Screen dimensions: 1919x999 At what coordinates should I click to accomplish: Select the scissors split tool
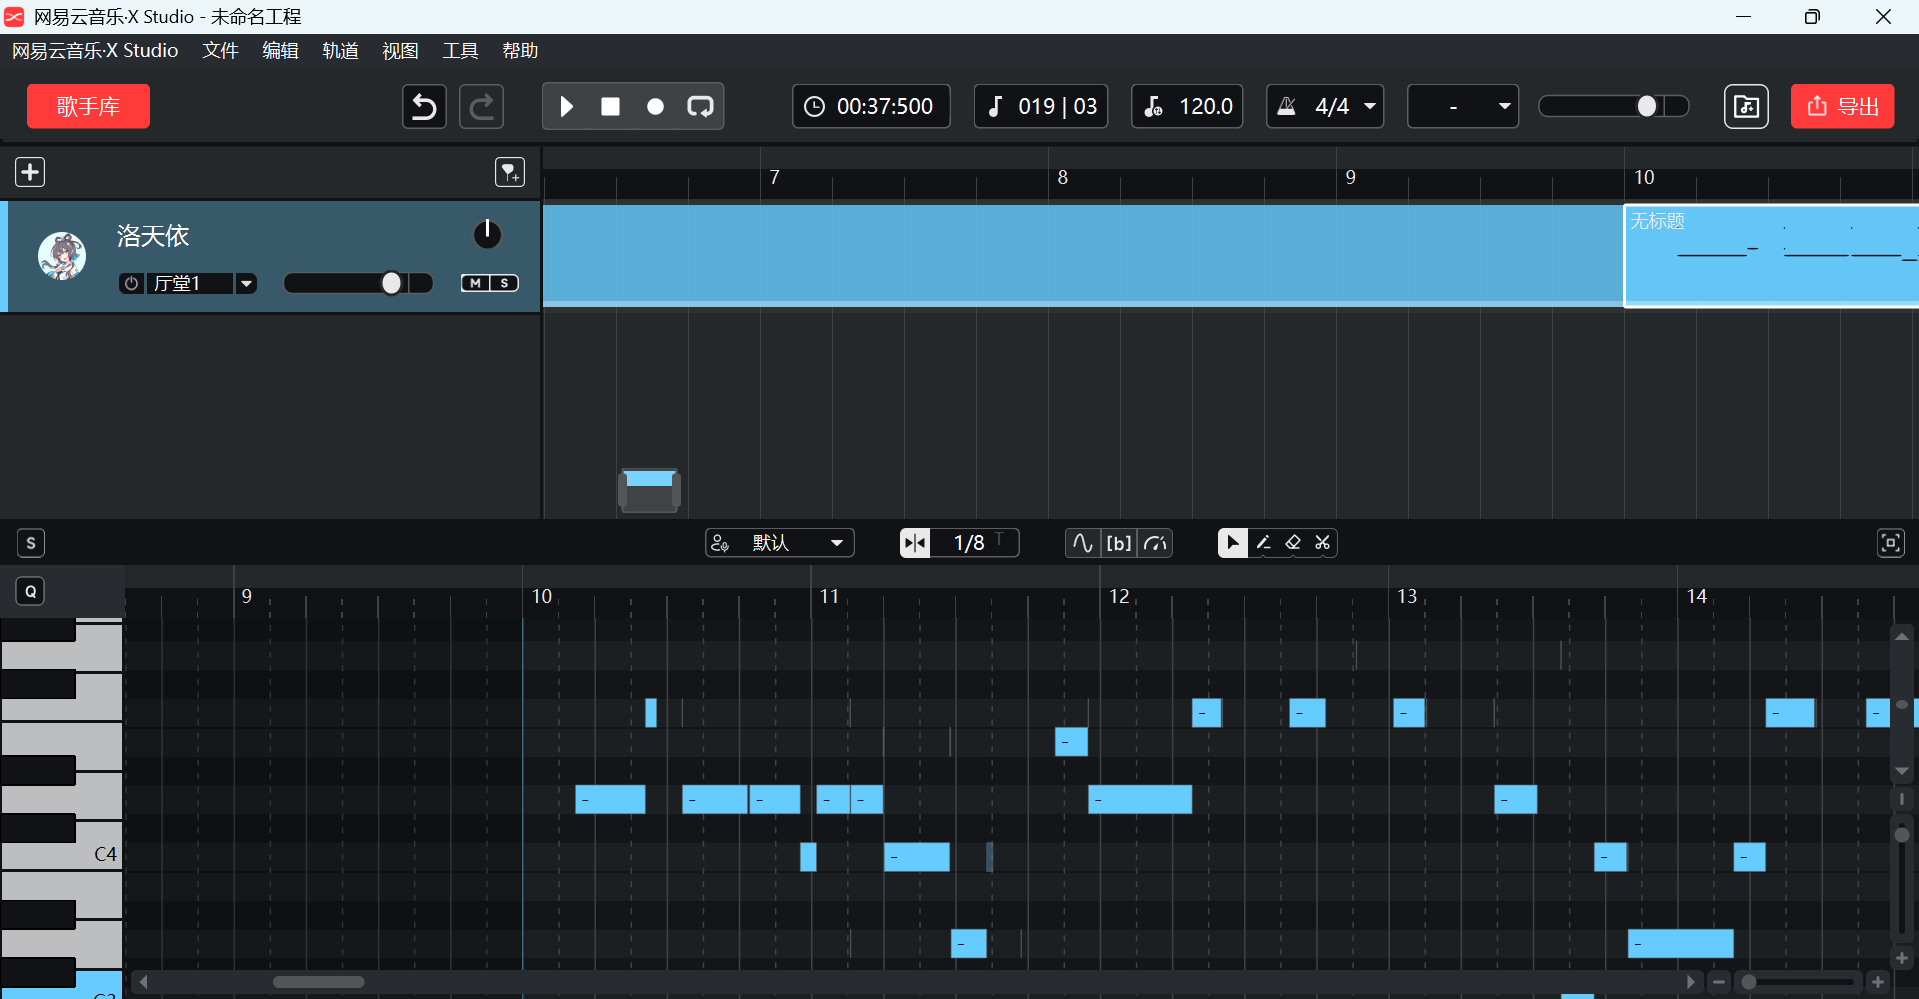click(1323, 543)
